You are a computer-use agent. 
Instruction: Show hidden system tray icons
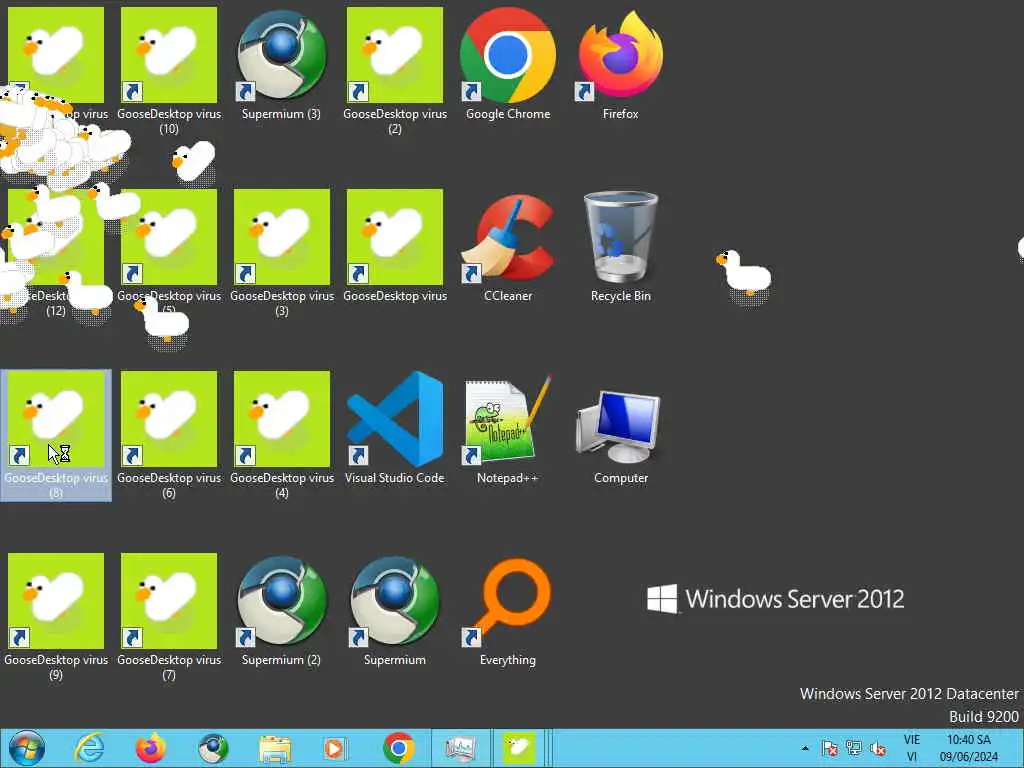(x=805, y=748)
